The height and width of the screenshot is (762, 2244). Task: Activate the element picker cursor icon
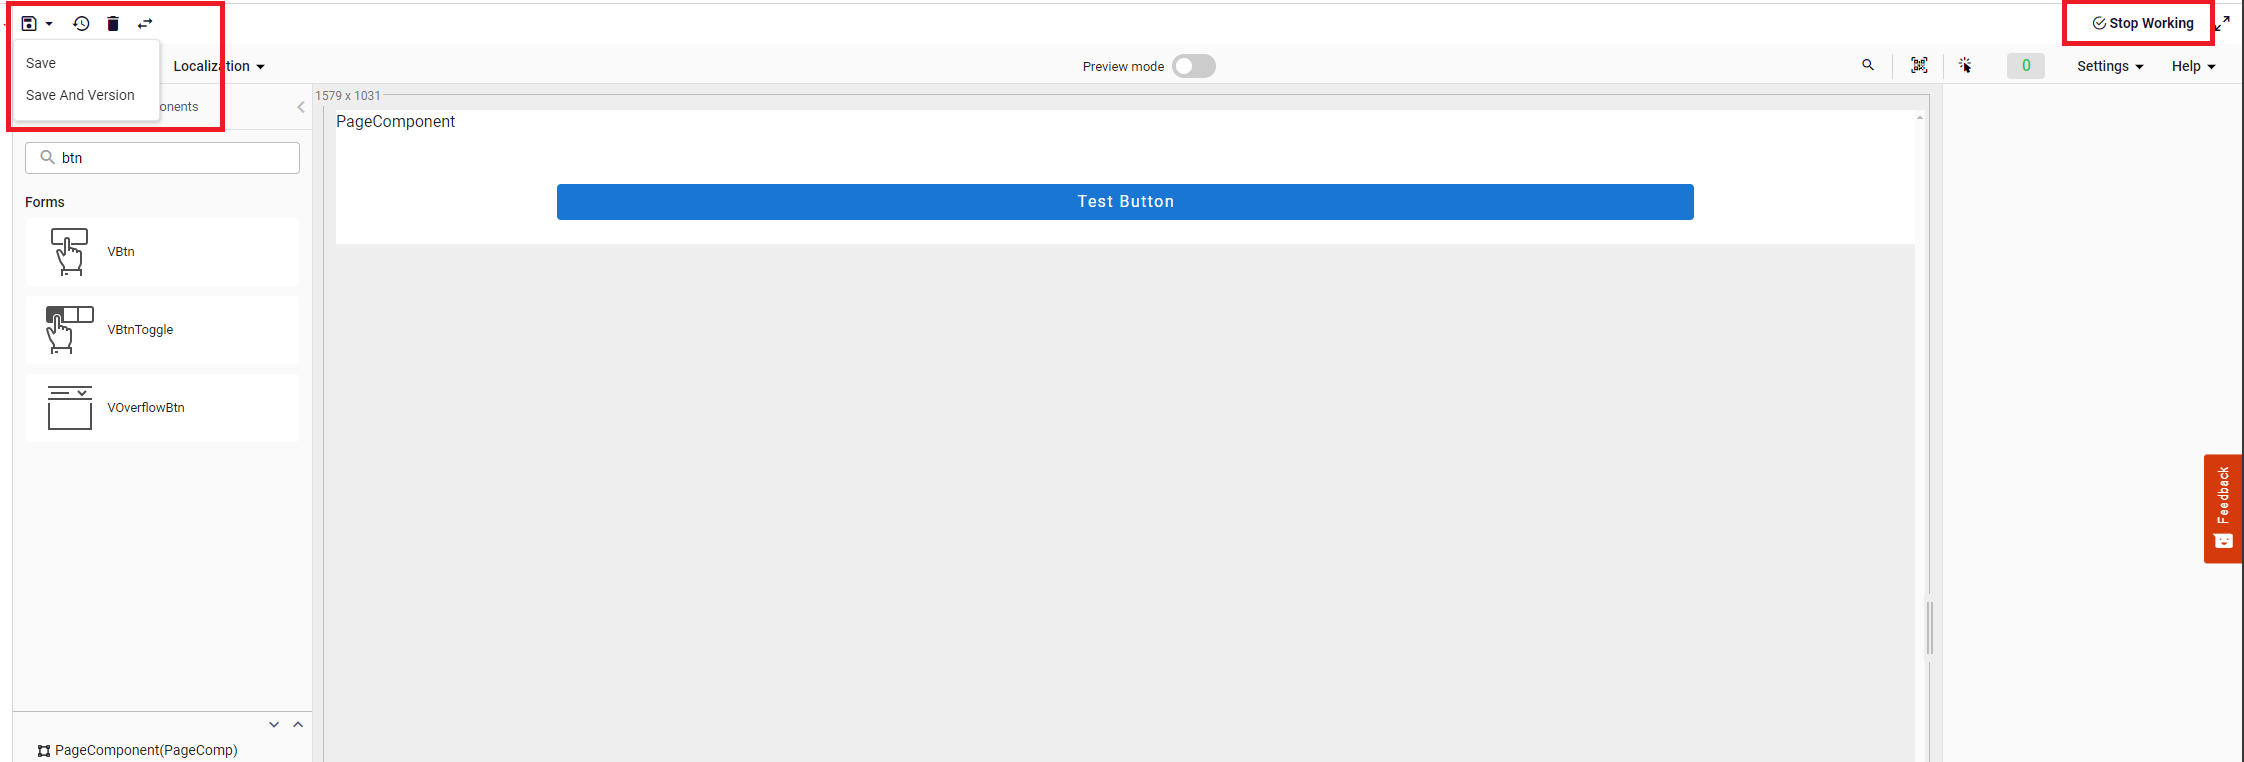[1965, 65]
